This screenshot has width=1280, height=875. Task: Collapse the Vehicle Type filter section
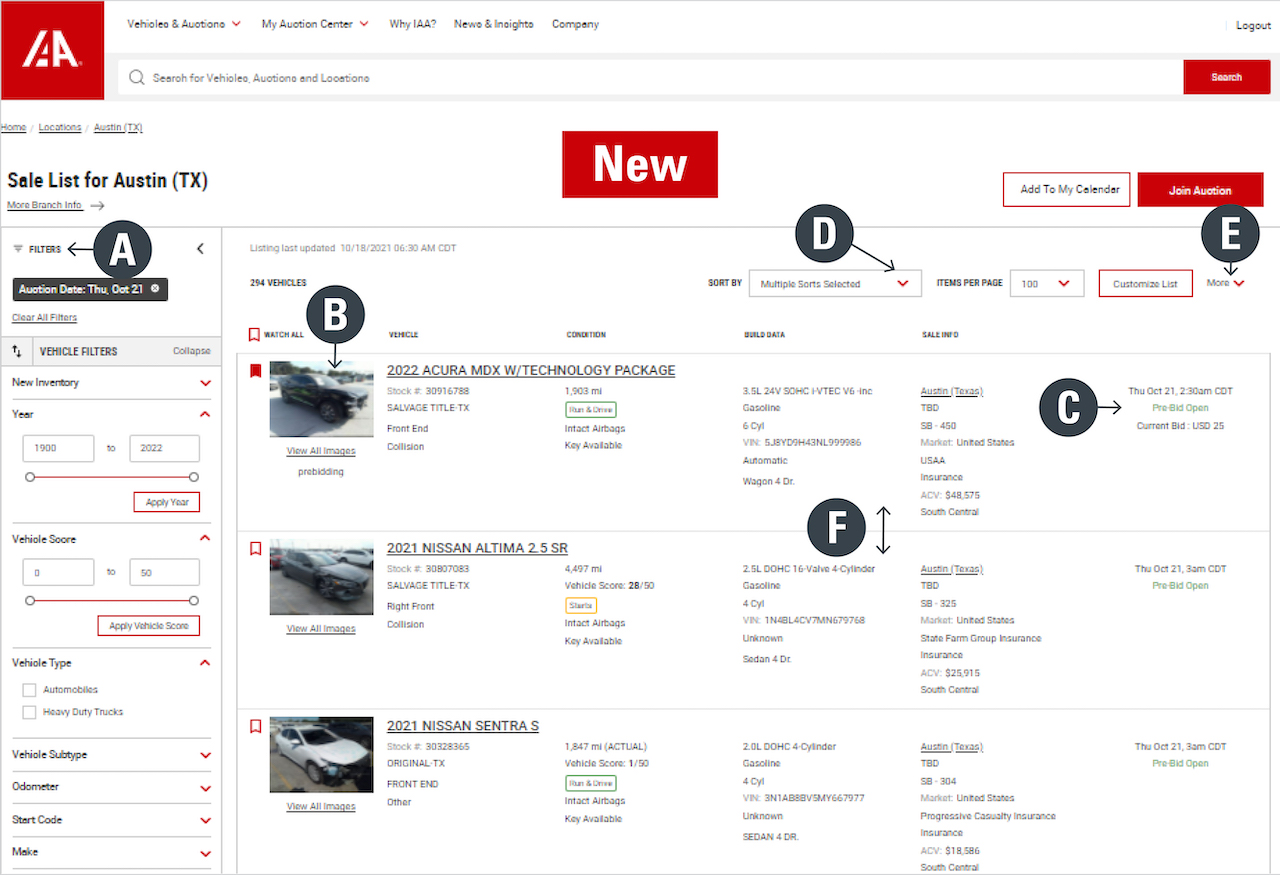[x=205, y=663]
